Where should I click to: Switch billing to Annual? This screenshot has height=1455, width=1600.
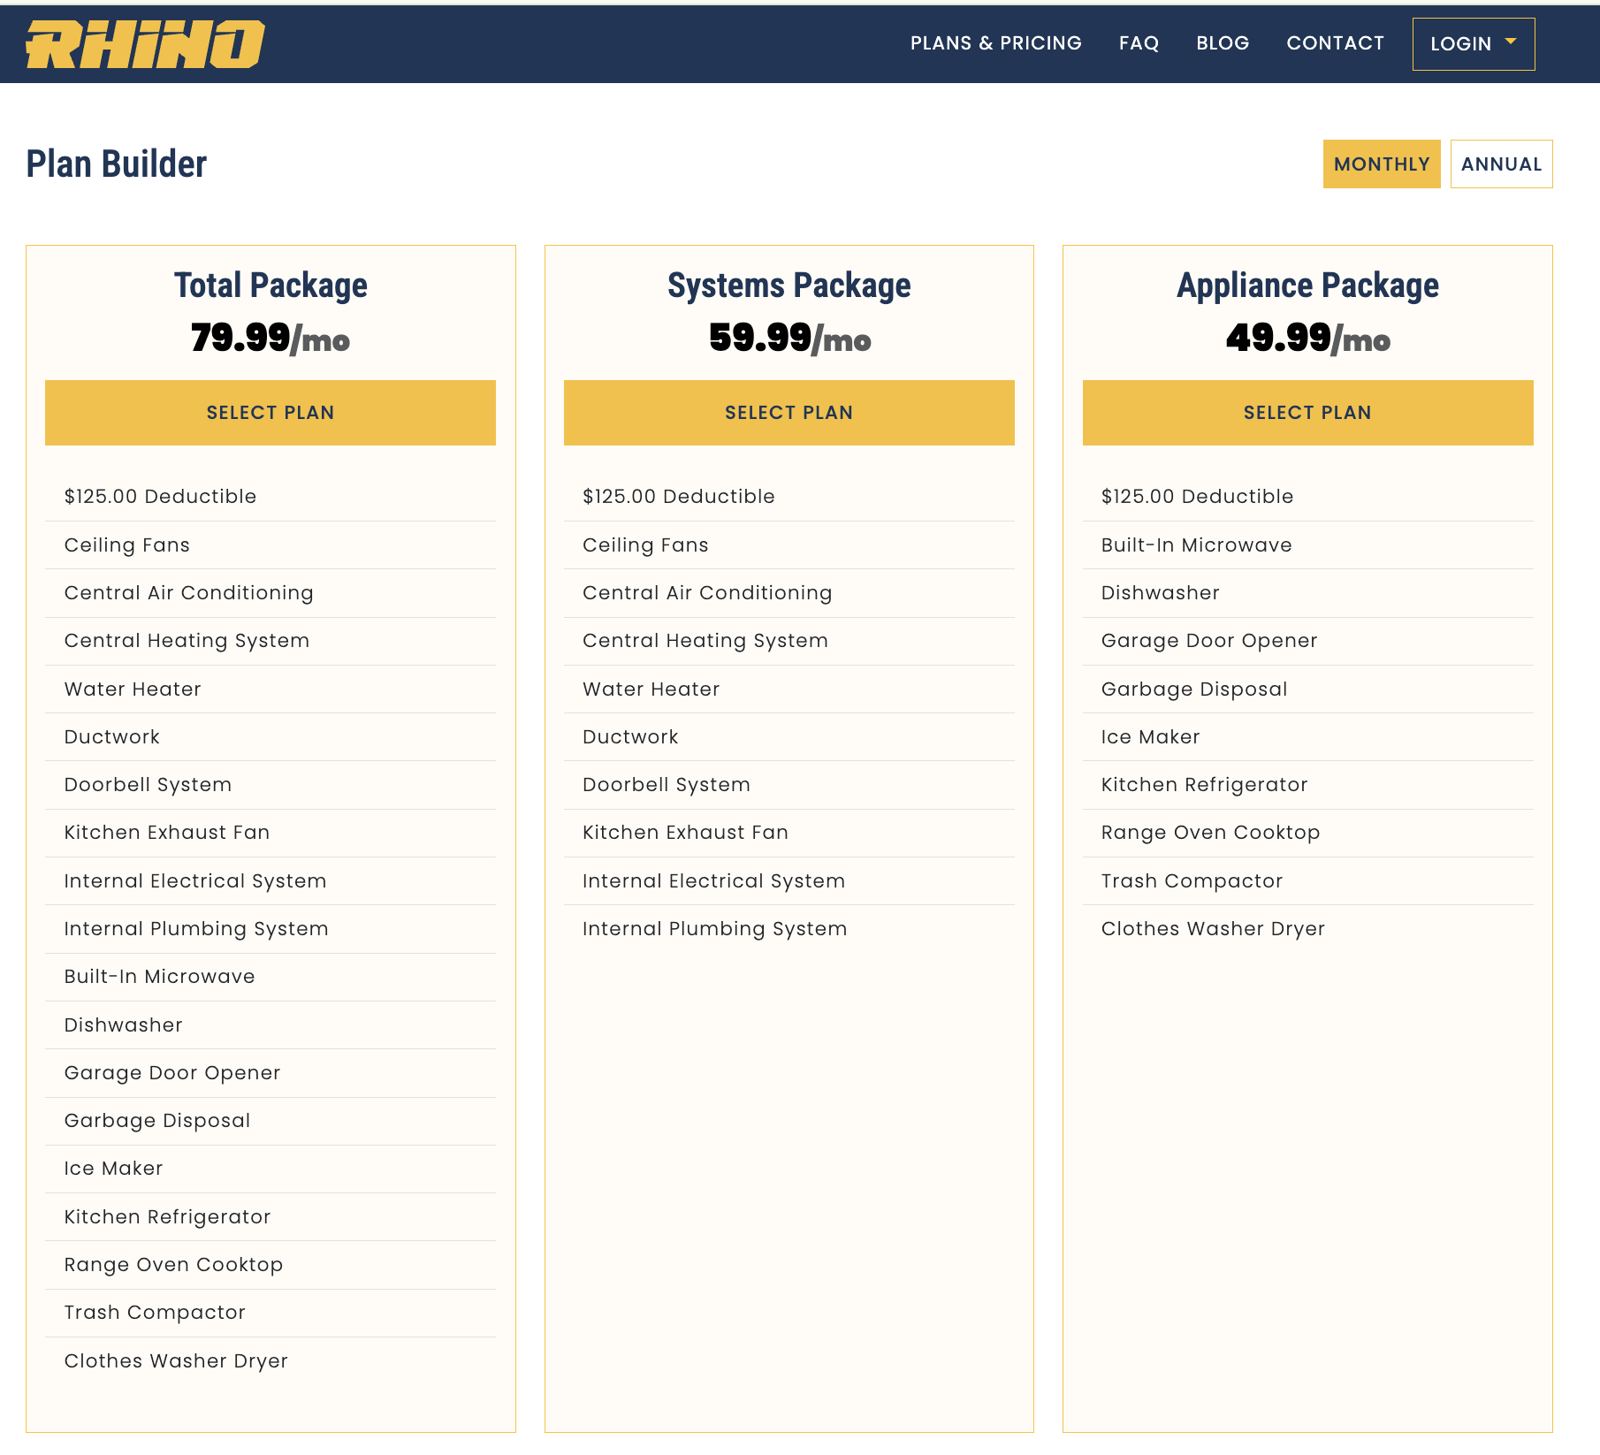(x=1501, y=164)
